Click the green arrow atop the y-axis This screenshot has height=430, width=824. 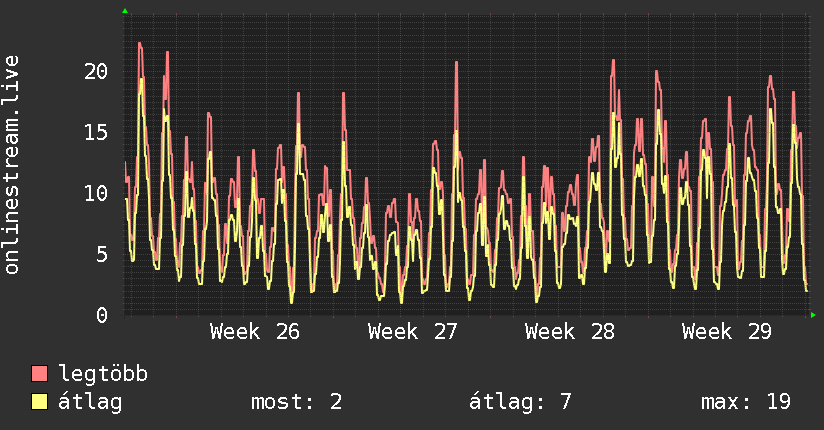[x=125, y=11]
